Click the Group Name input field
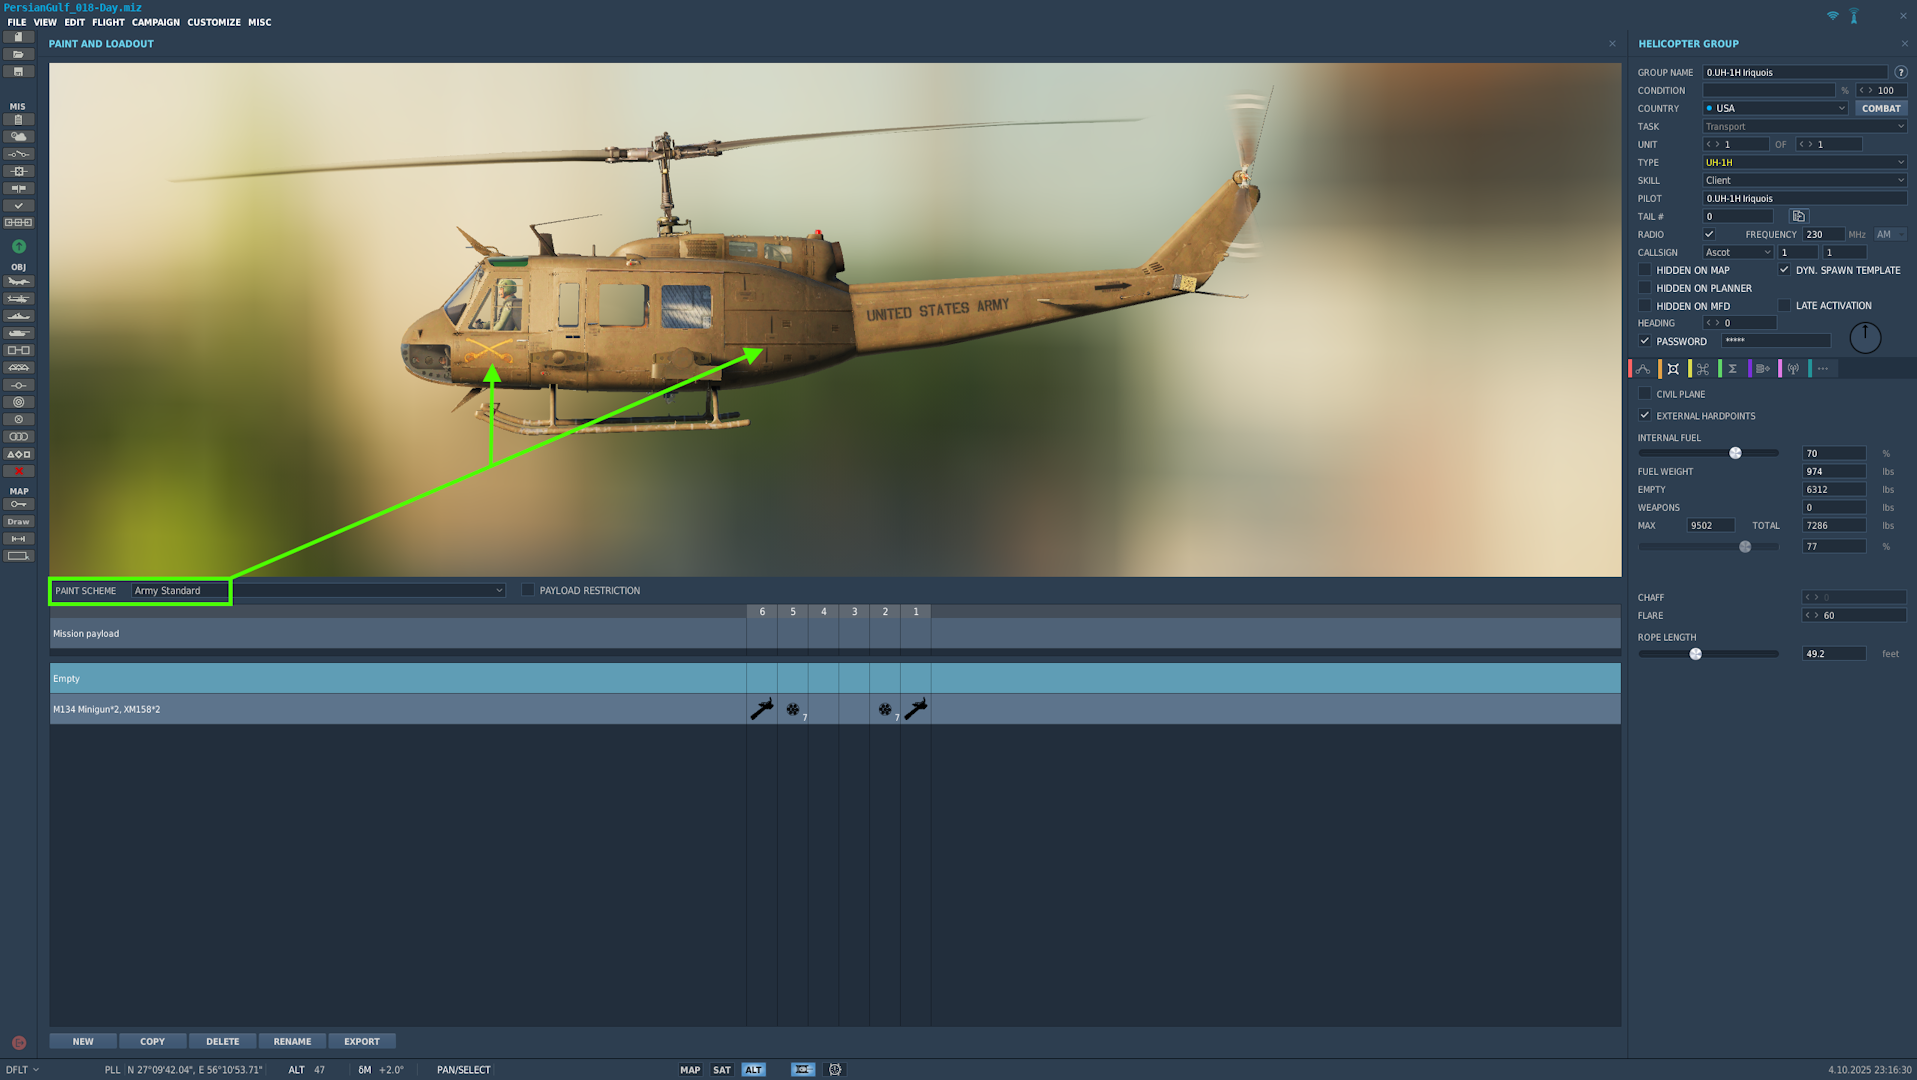This screenshot has width=1917, height=1080. pyautogui.click(x=1795, y=72)
